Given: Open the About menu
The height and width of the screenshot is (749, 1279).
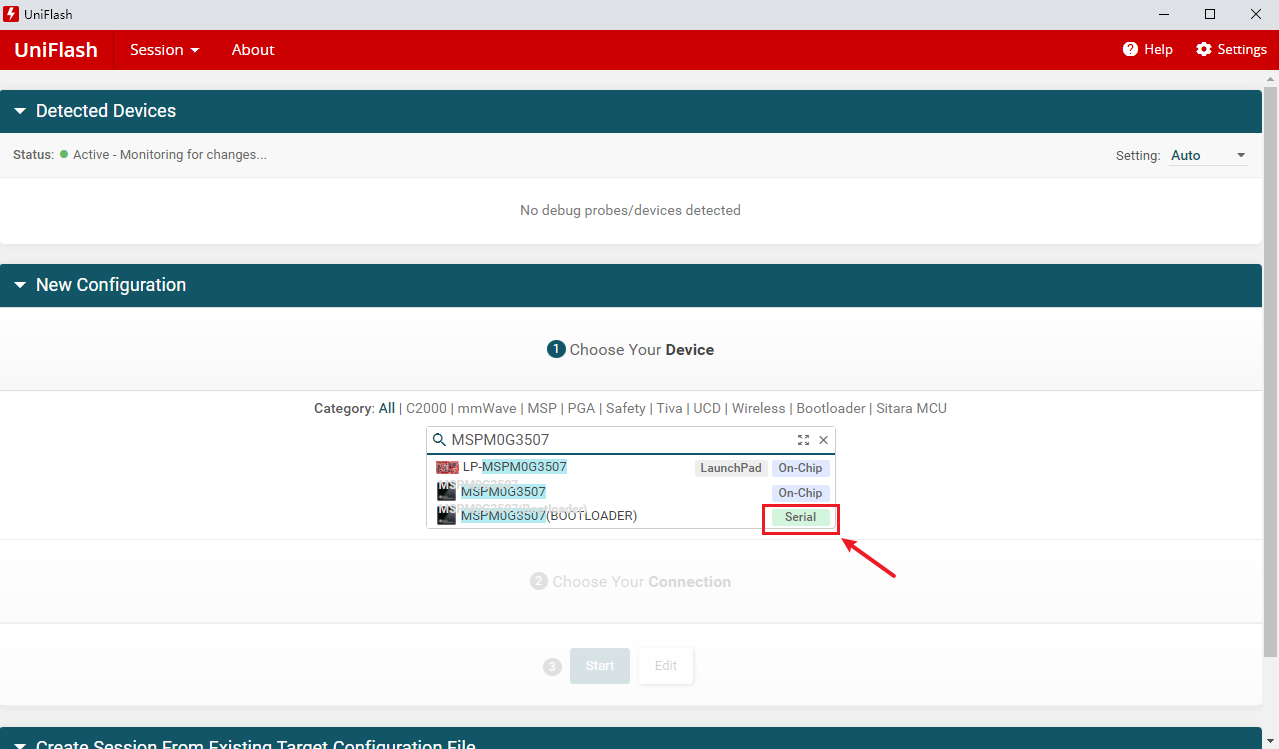Looking at the screenshot, I should point(253,49).
